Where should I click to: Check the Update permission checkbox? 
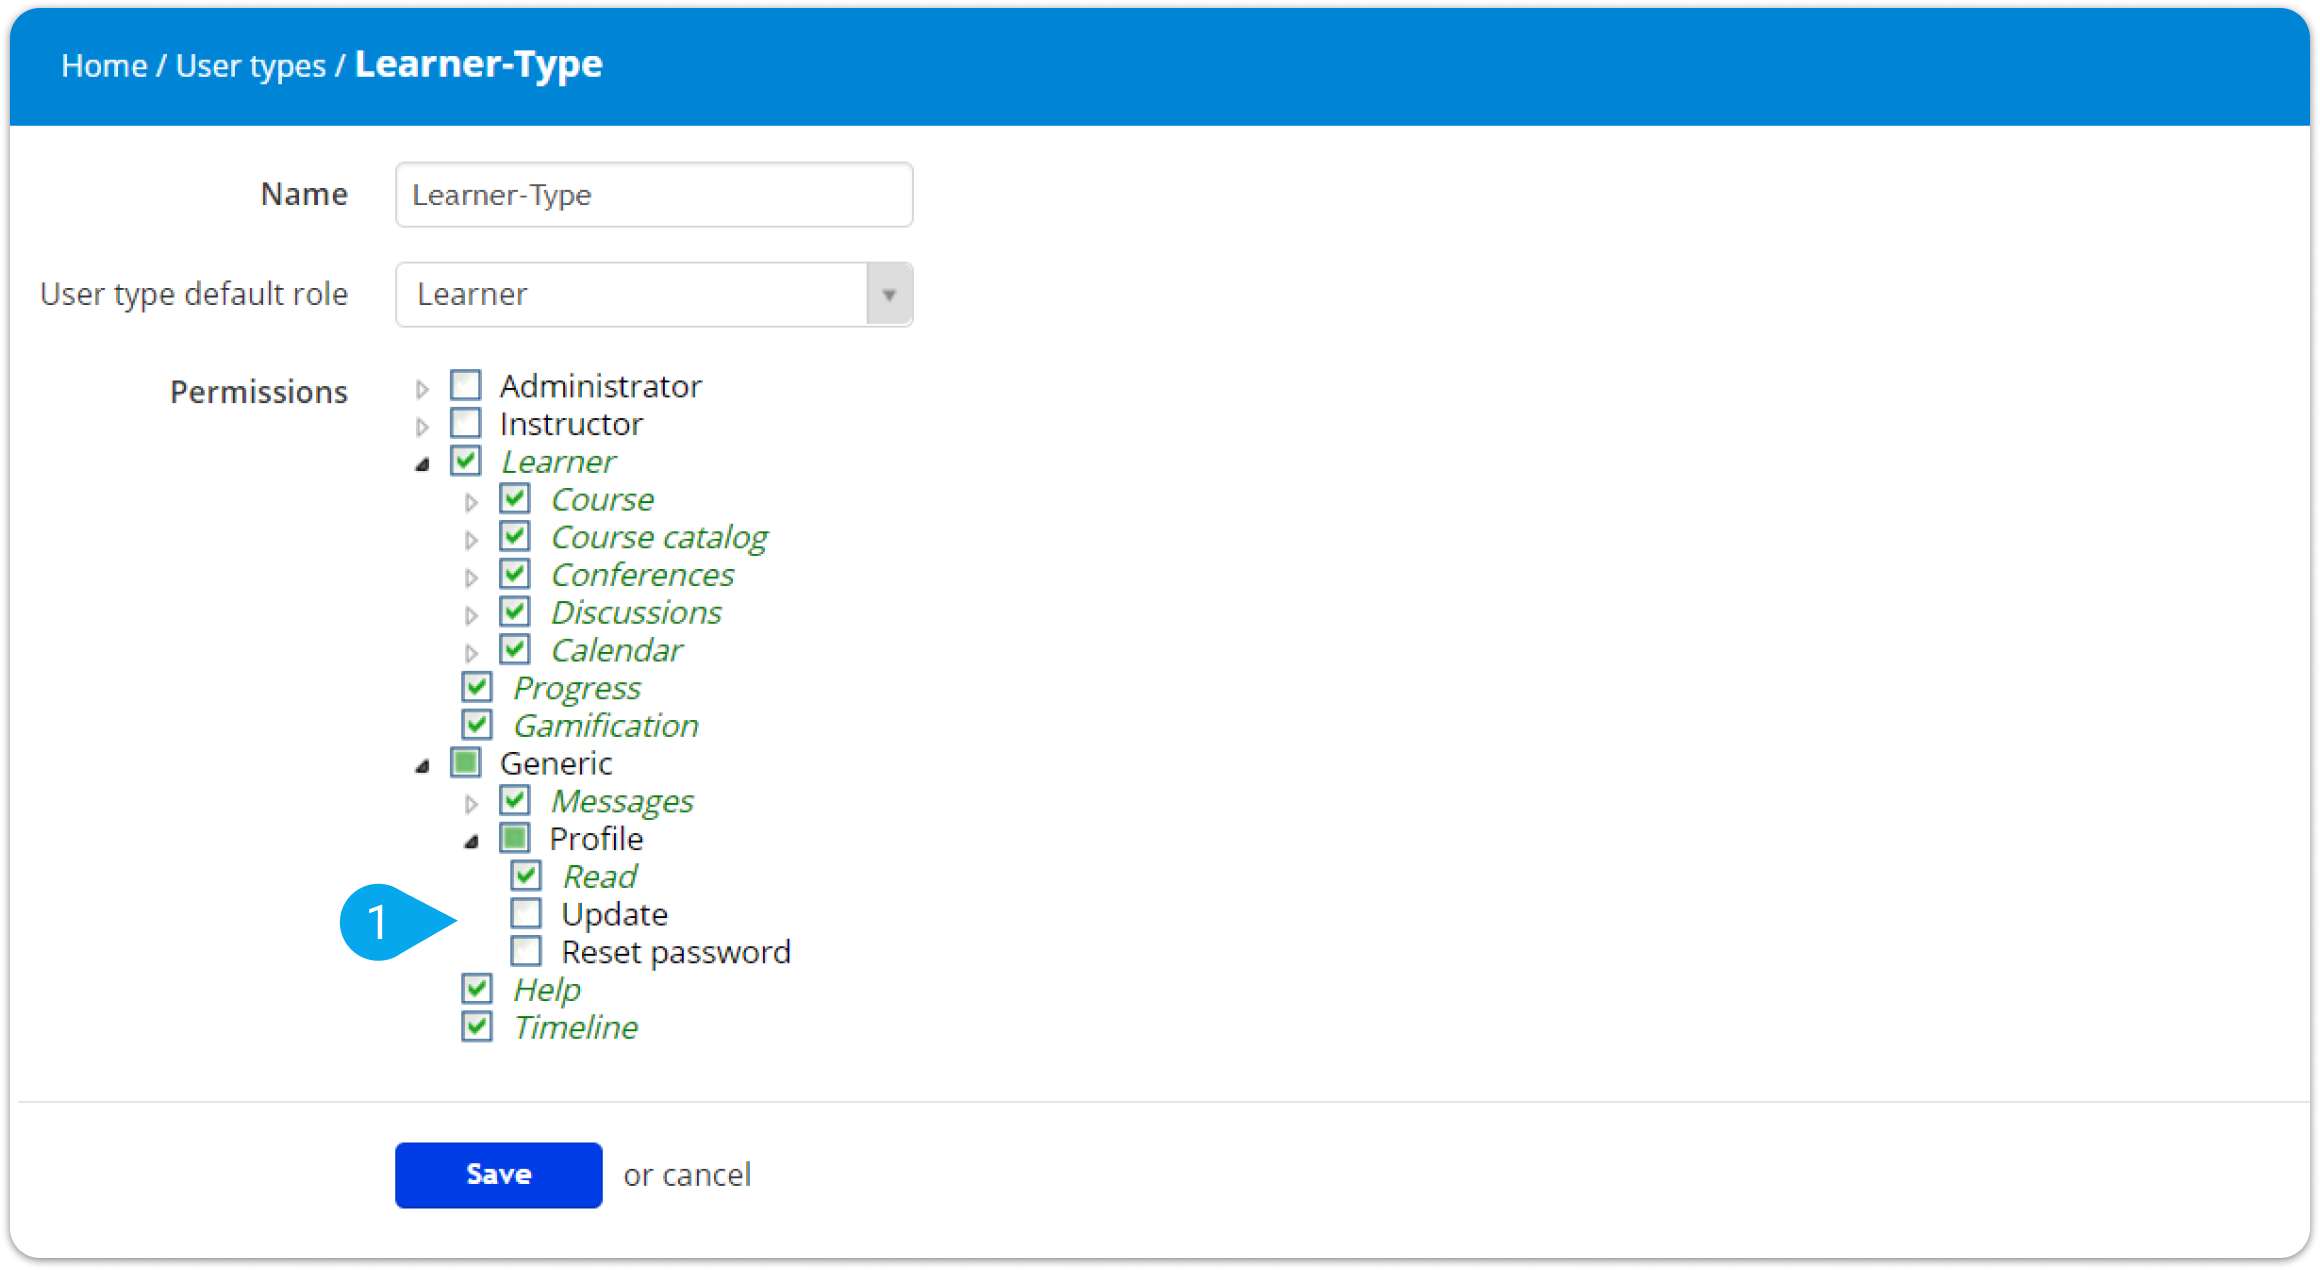pyautogui.click(x=526, y=913)
